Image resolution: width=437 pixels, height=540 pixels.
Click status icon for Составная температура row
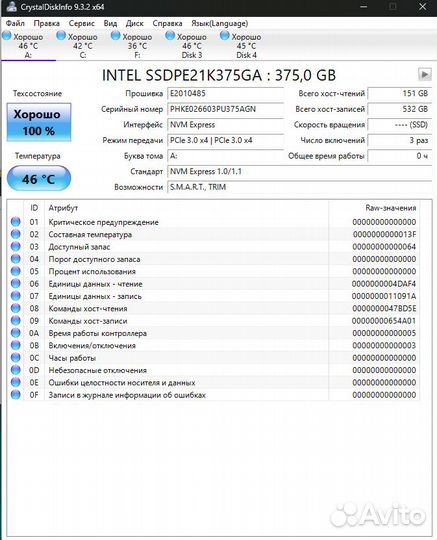point(15,234)
